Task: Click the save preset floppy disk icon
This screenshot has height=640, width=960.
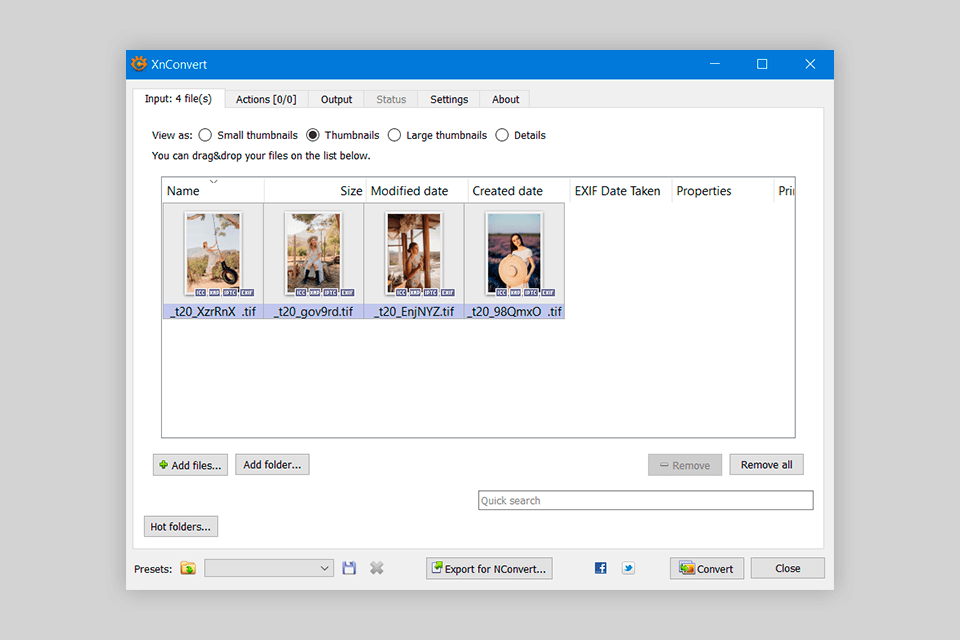Action: pyautogui.click(x=349, y=568)
